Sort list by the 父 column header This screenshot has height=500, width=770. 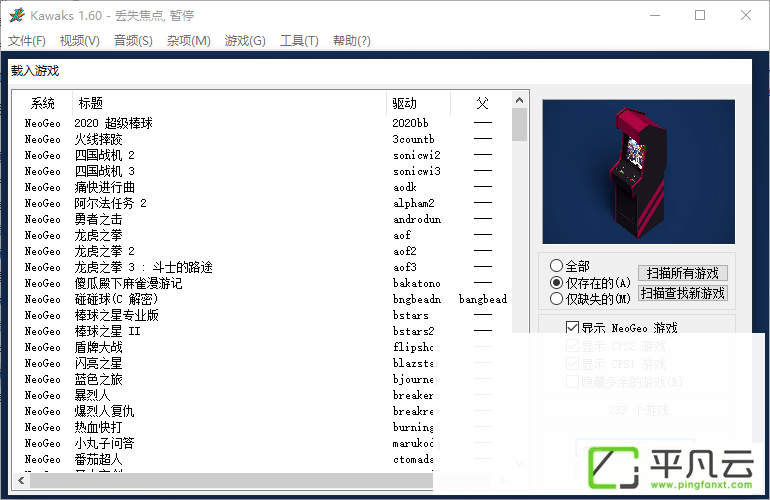tap(481, 103)
